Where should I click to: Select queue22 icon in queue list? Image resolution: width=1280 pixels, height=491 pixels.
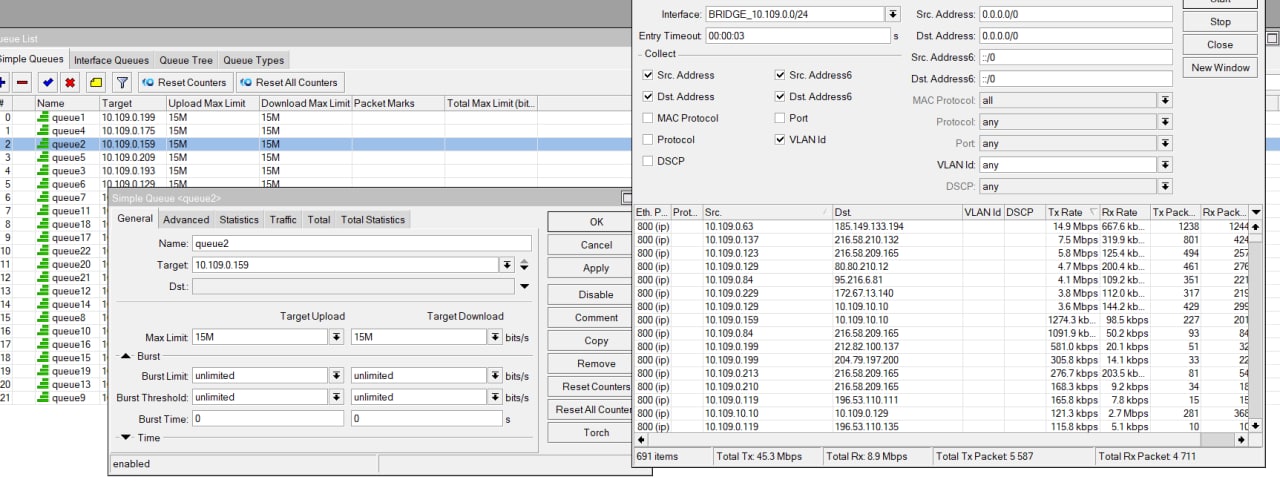click(x=43, y=251)
